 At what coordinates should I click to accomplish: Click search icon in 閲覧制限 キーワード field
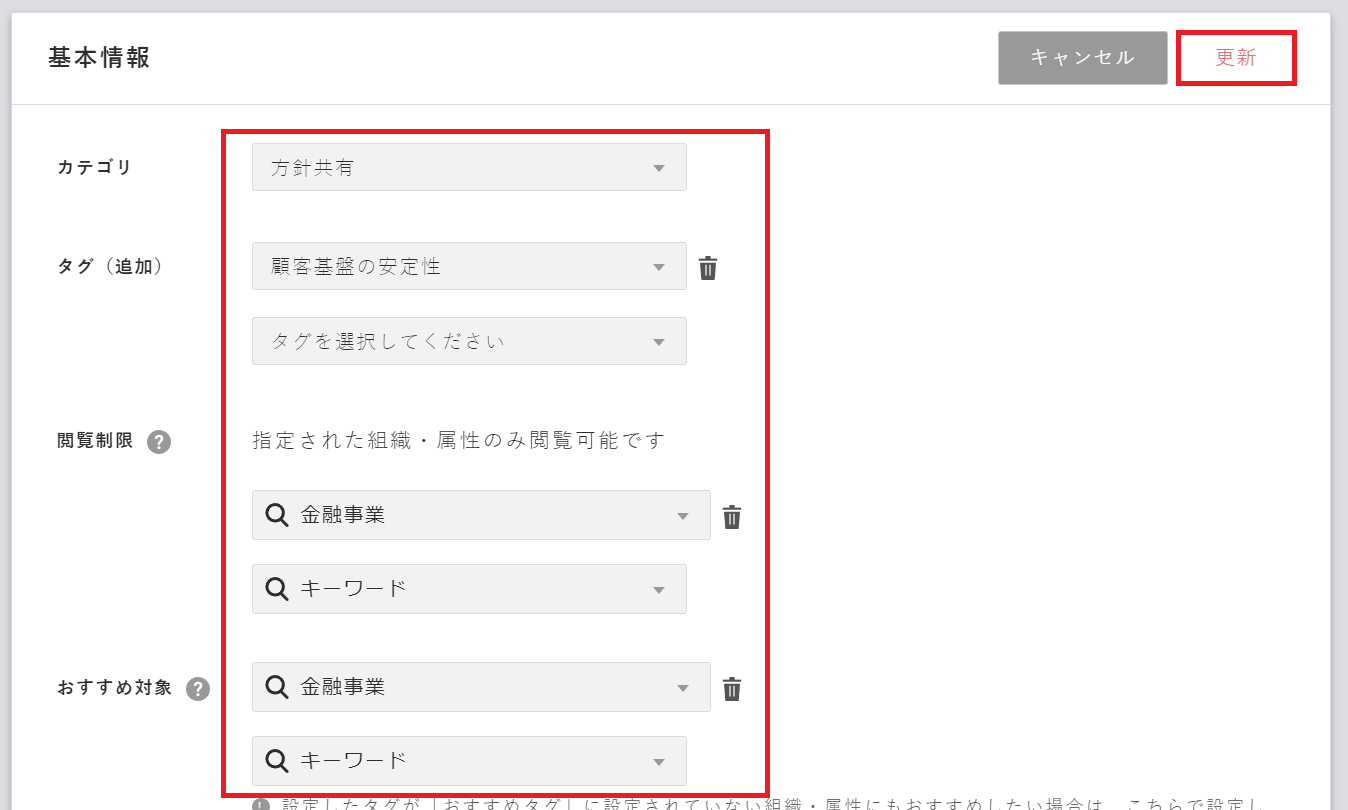pyautogui.click(x=277, y=589)
